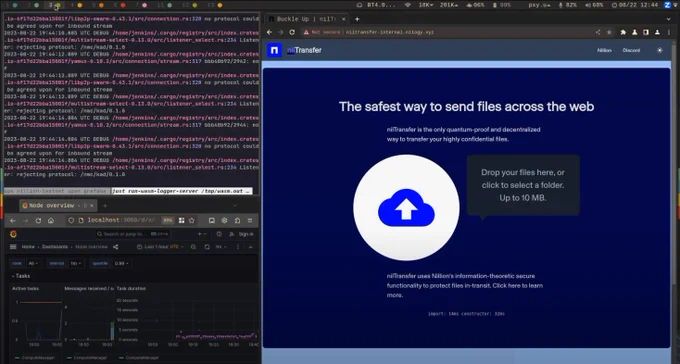Open the Discord link in the nilTransfer header

pos(631,50)
